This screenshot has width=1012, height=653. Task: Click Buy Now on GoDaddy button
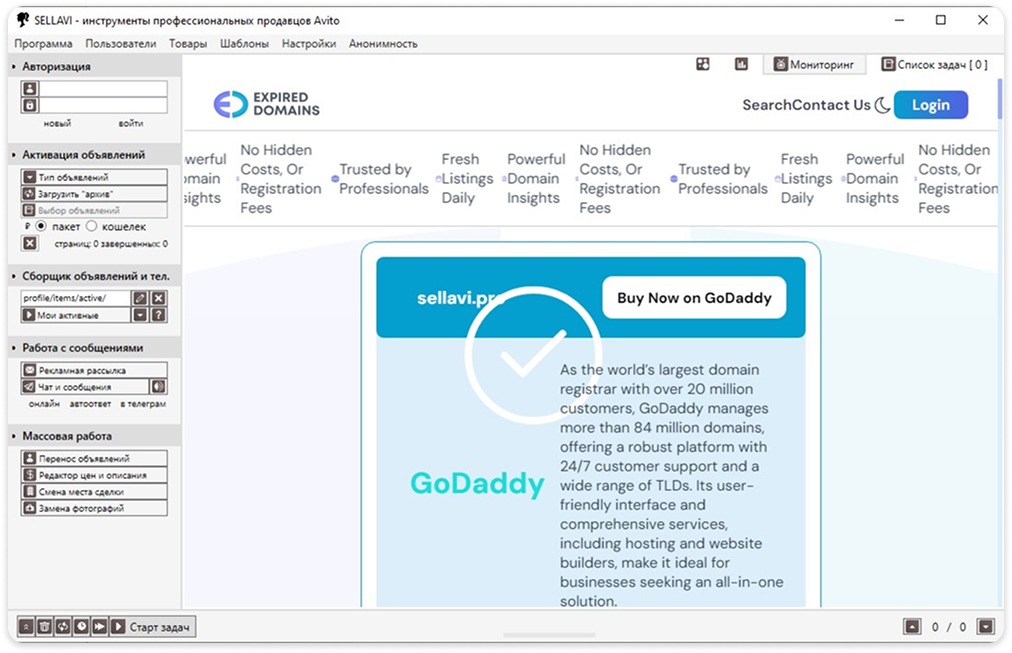(693, 298)
